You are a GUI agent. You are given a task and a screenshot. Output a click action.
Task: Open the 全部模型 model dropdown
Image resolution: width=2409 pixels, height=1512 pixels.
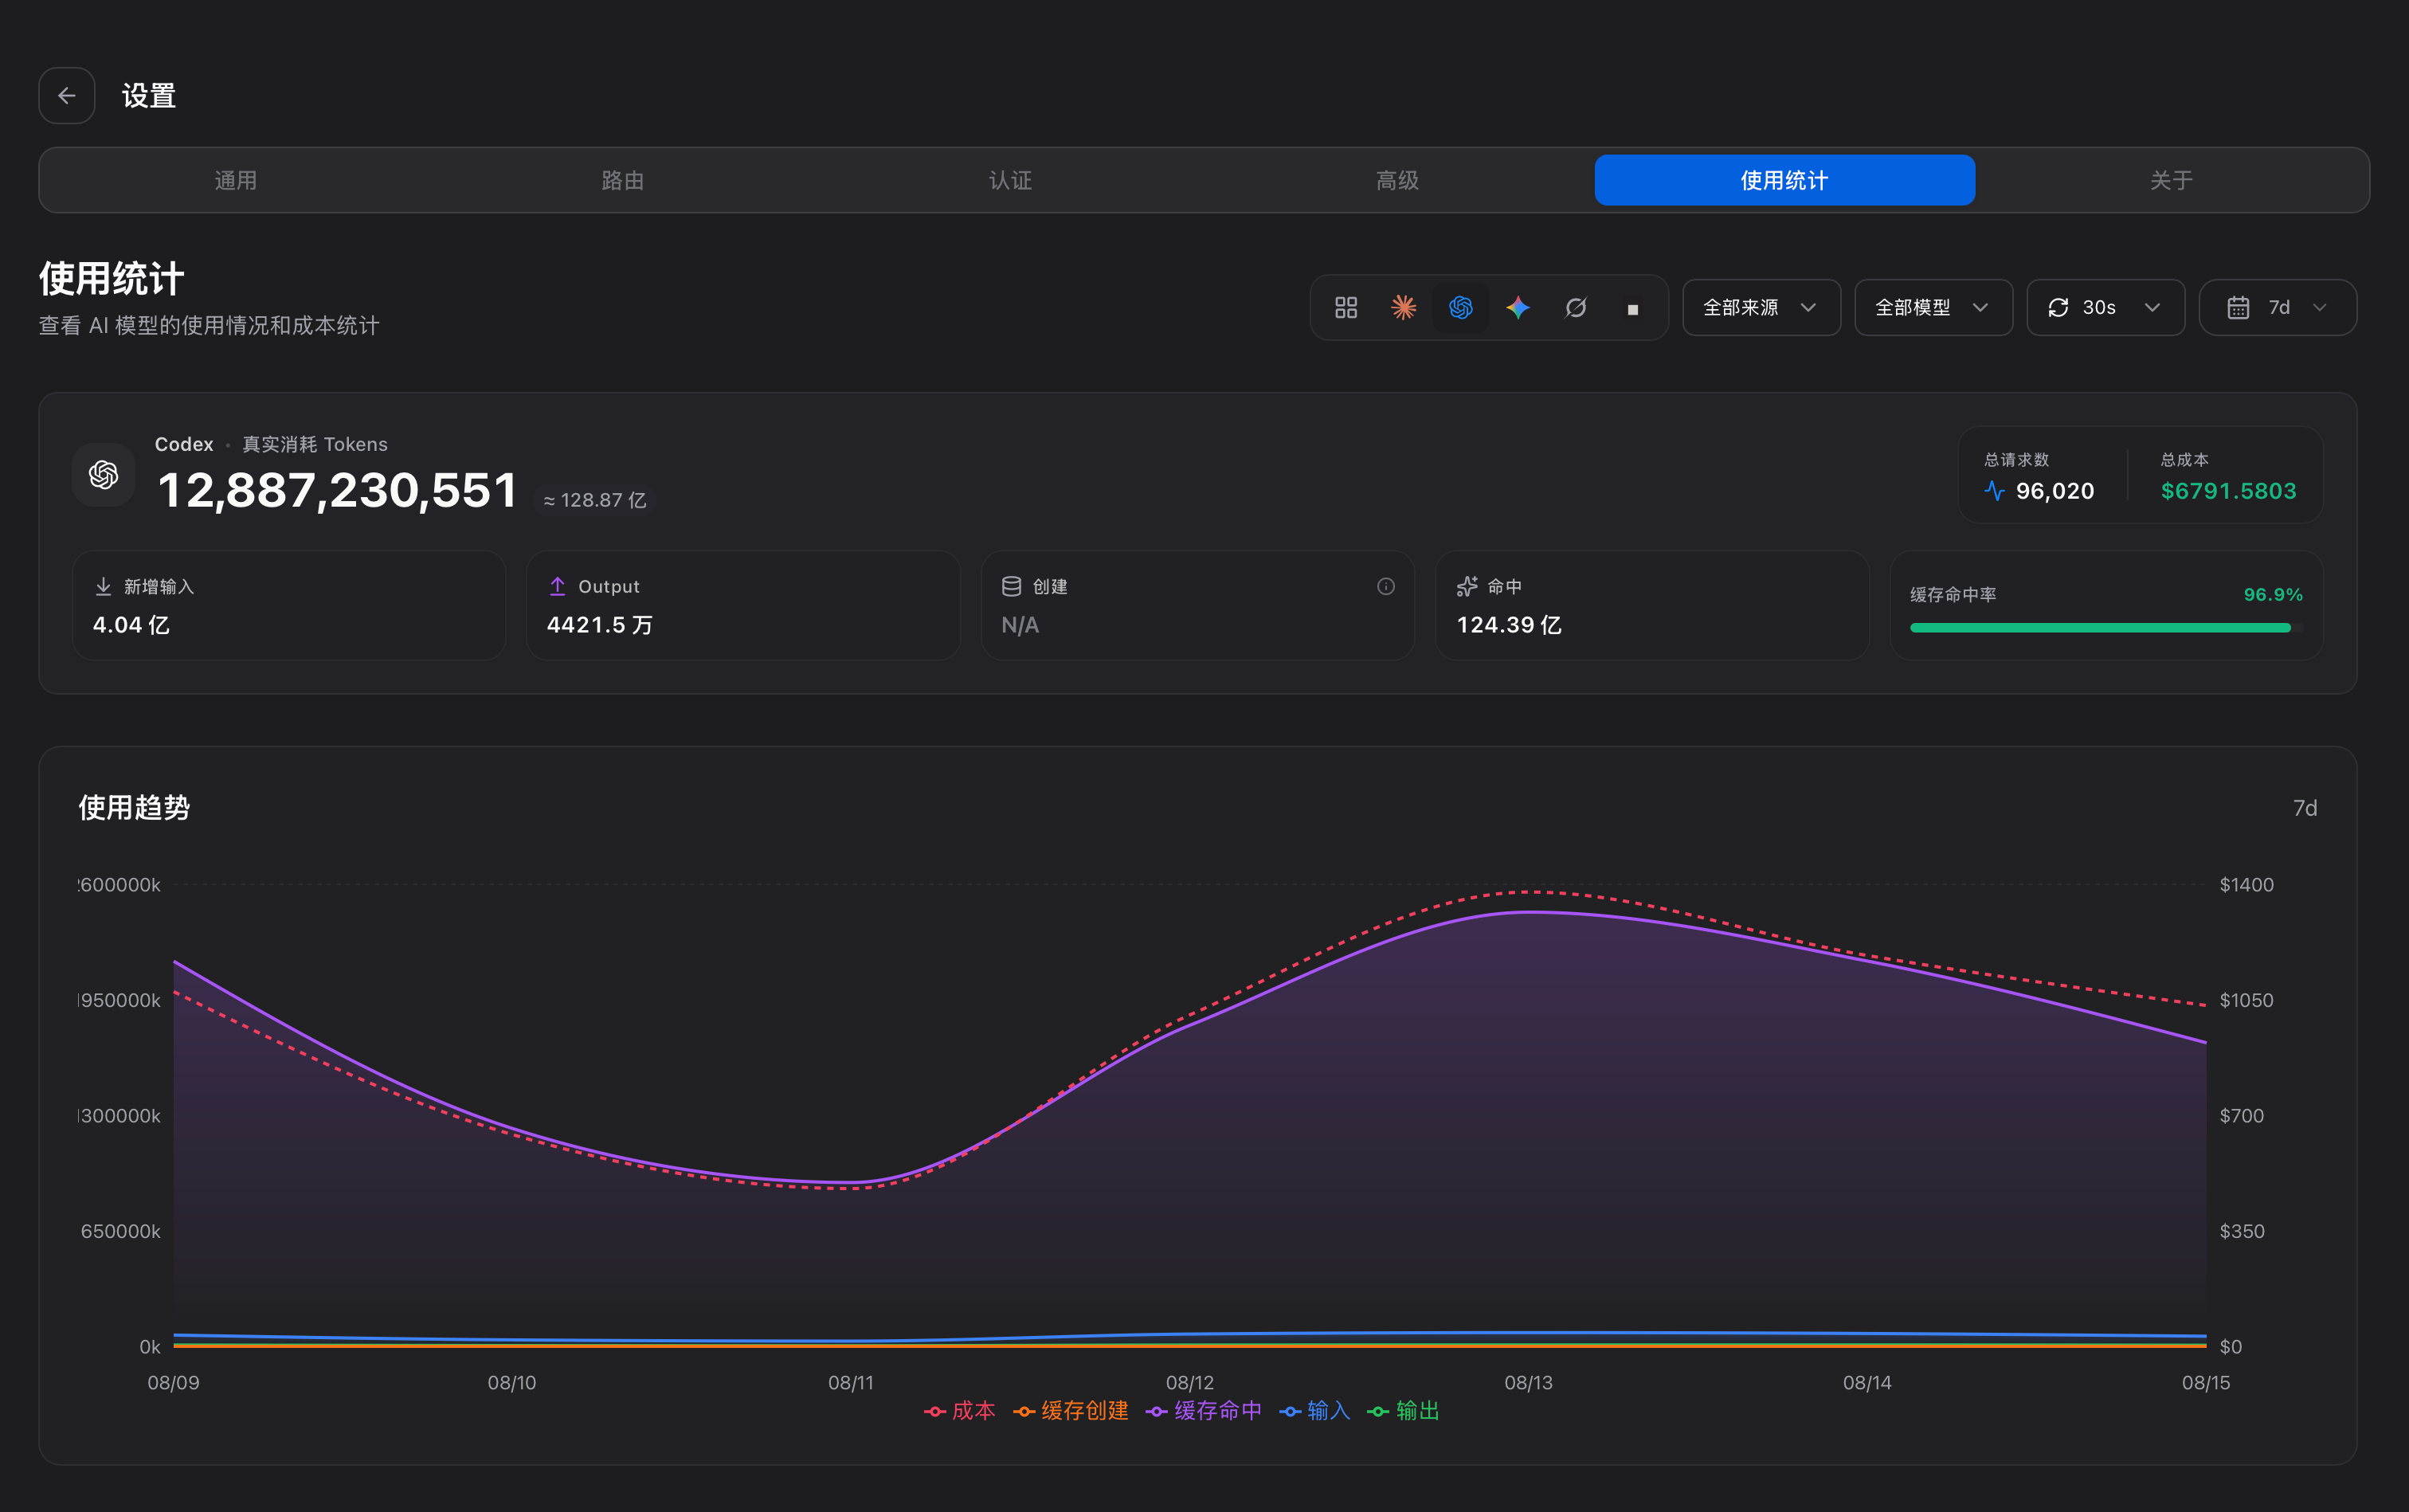(x=1933, y=307)
